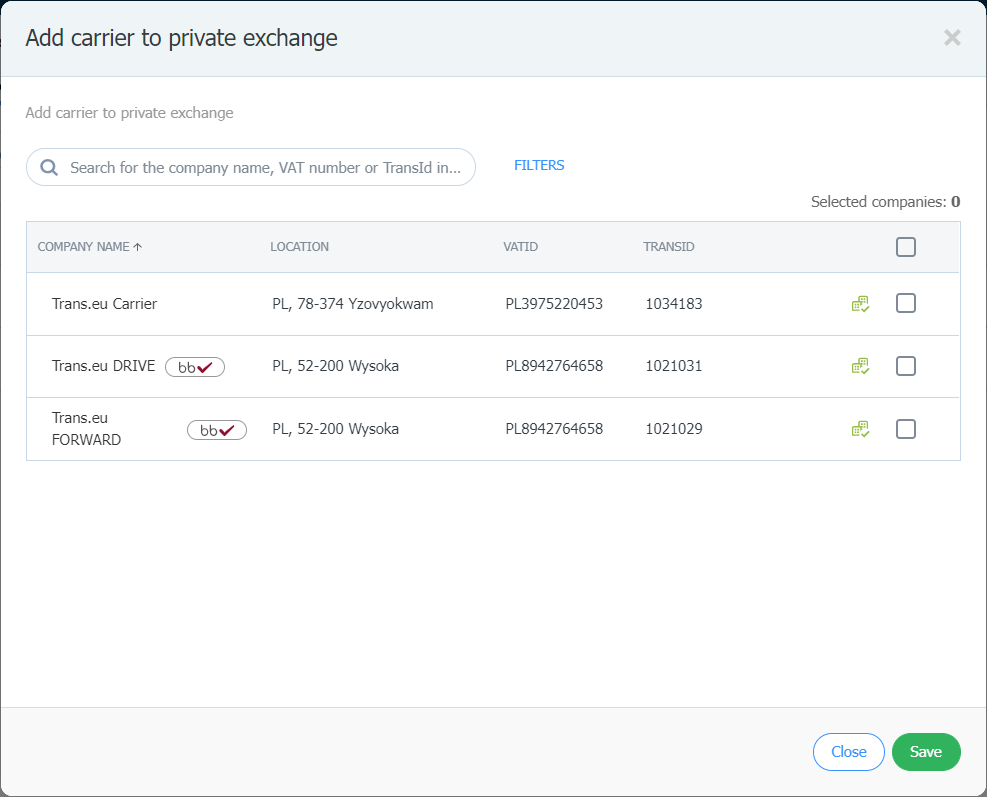Screen dimensions: 987x797
Task: Click PL8942764658 in Trans.eu FORWARD row
Action: point(554,429)
